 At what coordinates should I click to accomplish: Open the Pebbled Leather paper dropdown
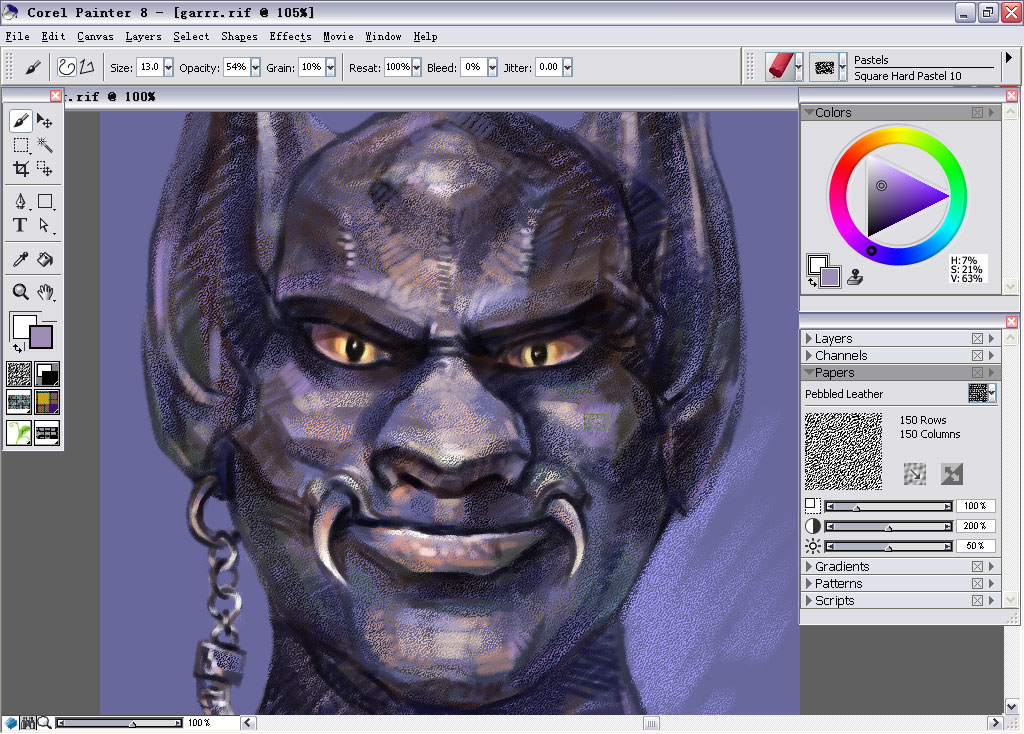click(992, 393)
